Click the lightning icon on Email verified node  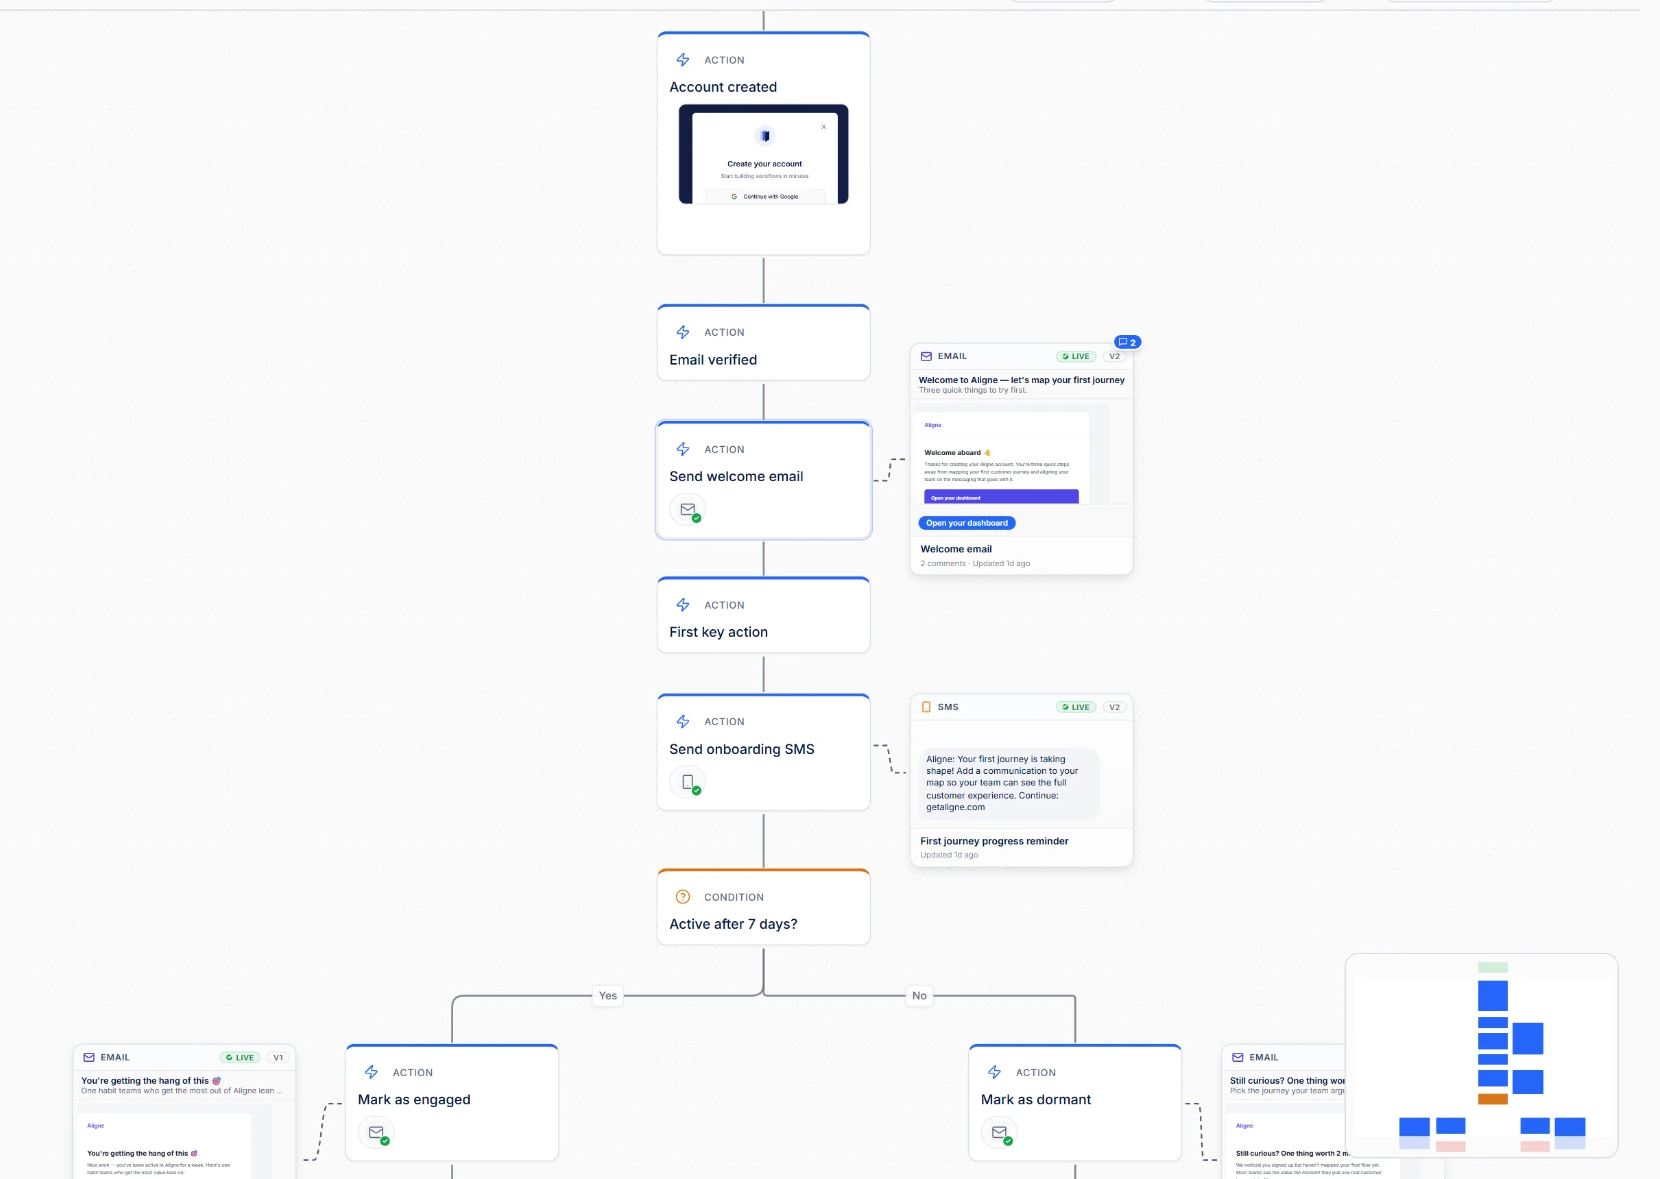(683, 332)
